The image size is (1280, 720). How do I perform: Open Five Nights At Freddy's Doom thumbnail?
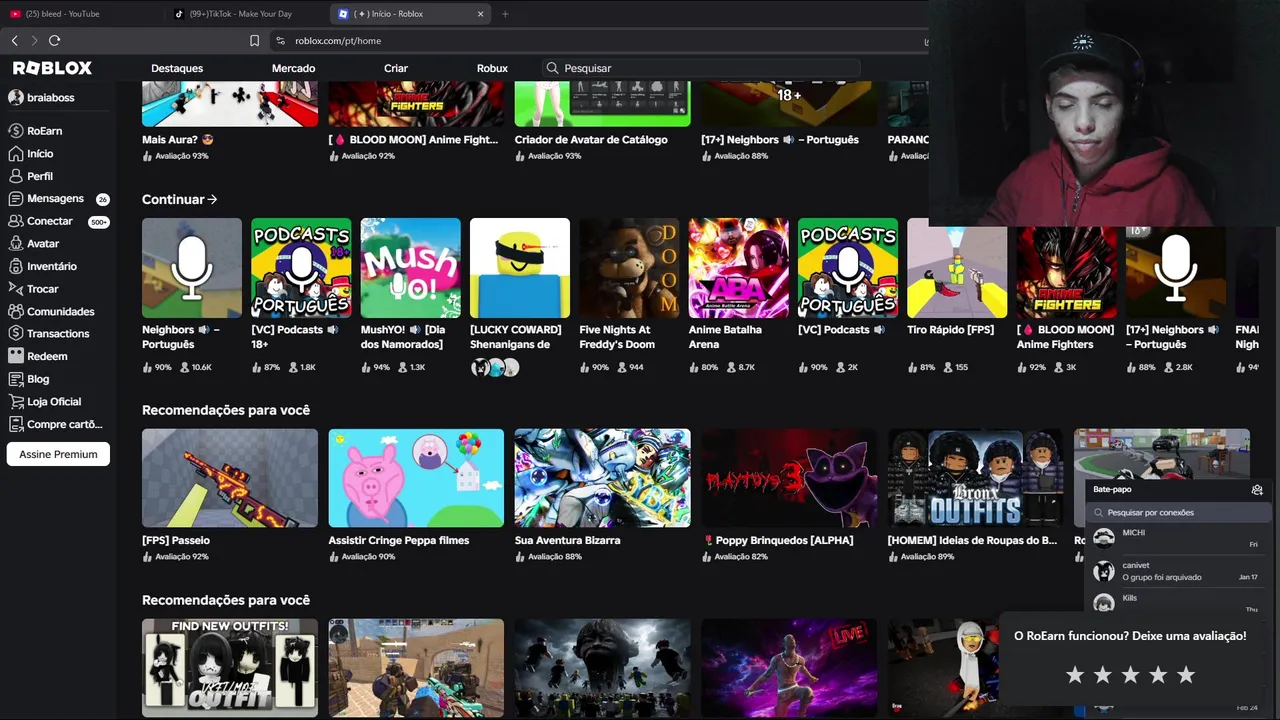(629, 268)
